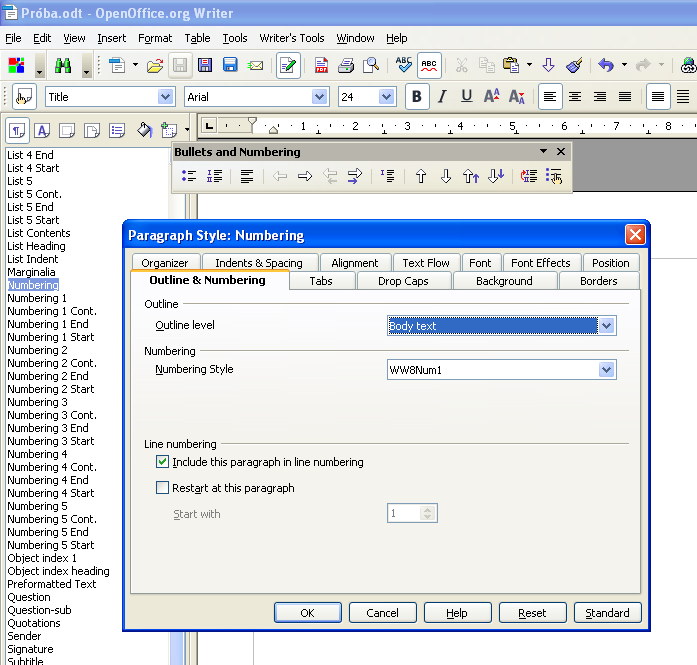The height and width of the screenshot is (665, 697).
Task: Click the Fill Format Mode paint bucket
Action: 144,130
